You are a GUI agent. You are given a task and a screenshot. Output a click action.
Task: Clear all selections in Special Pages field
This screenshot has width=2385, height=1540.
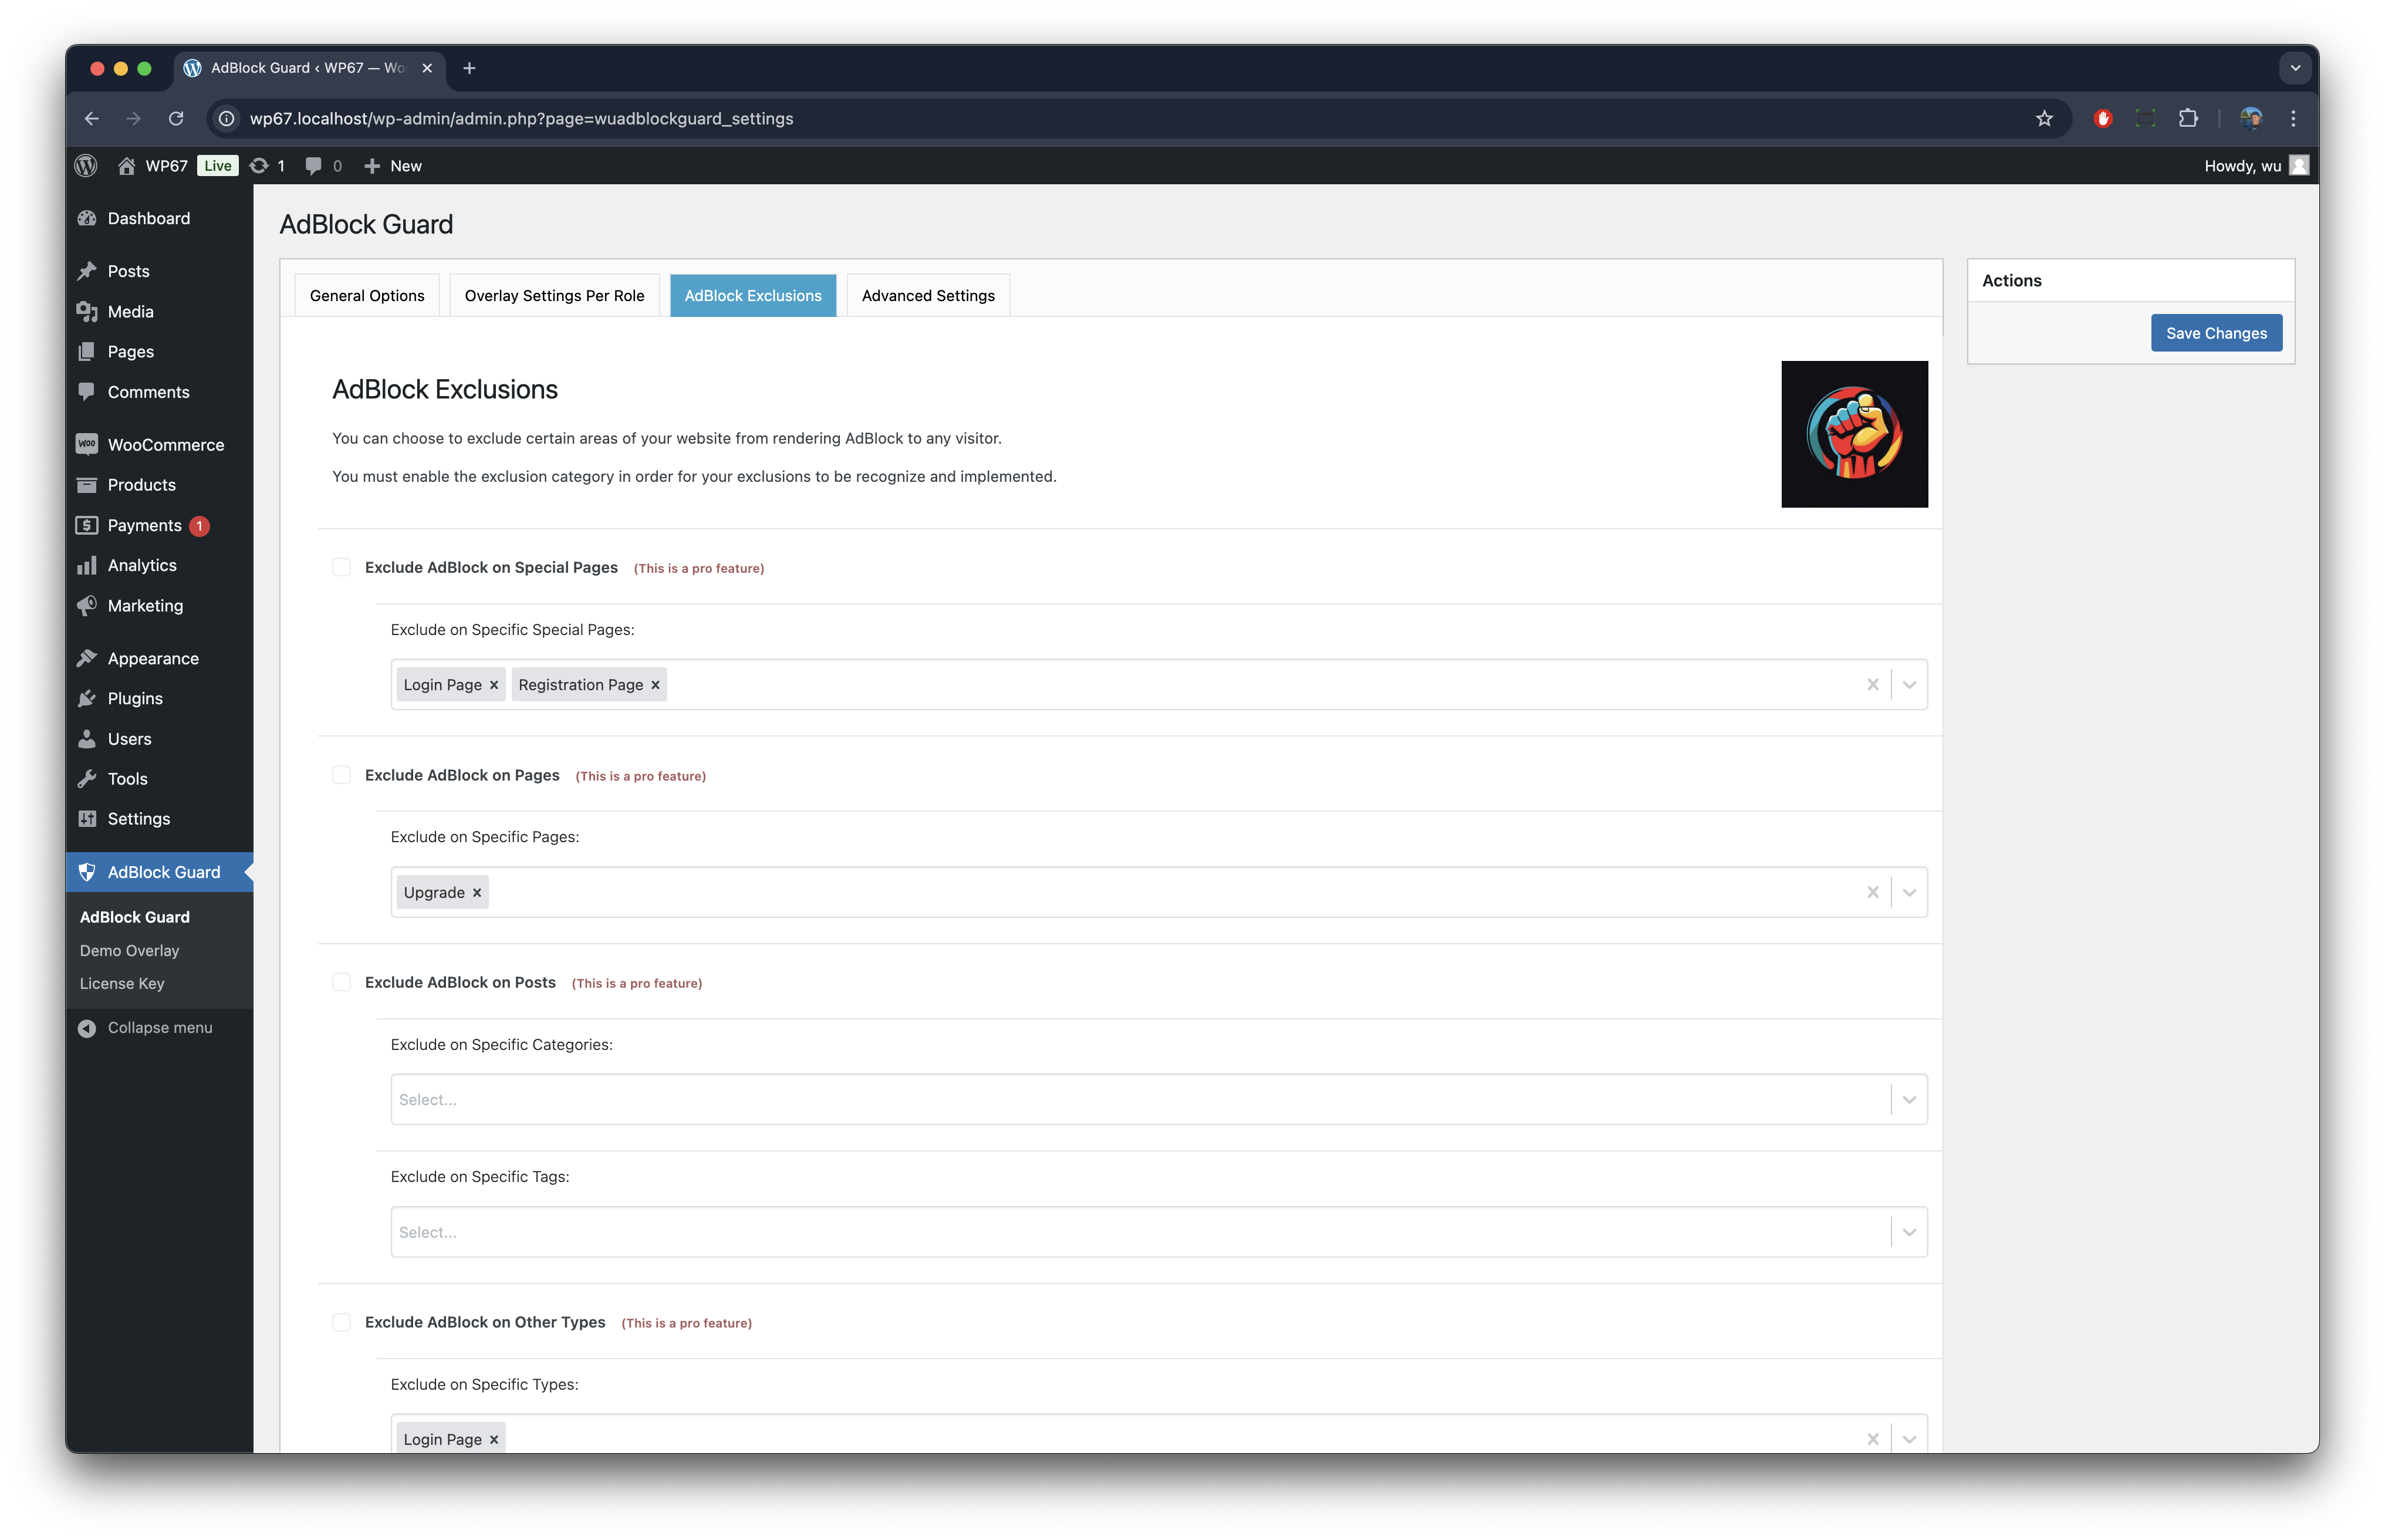tap(1872, 685)
